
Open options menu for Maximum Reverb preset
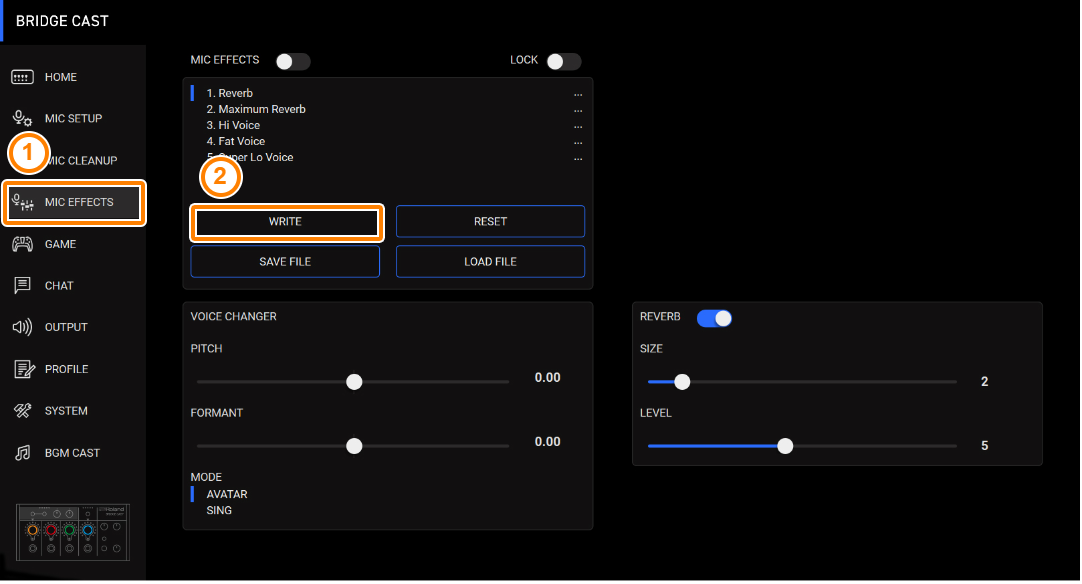578,110
